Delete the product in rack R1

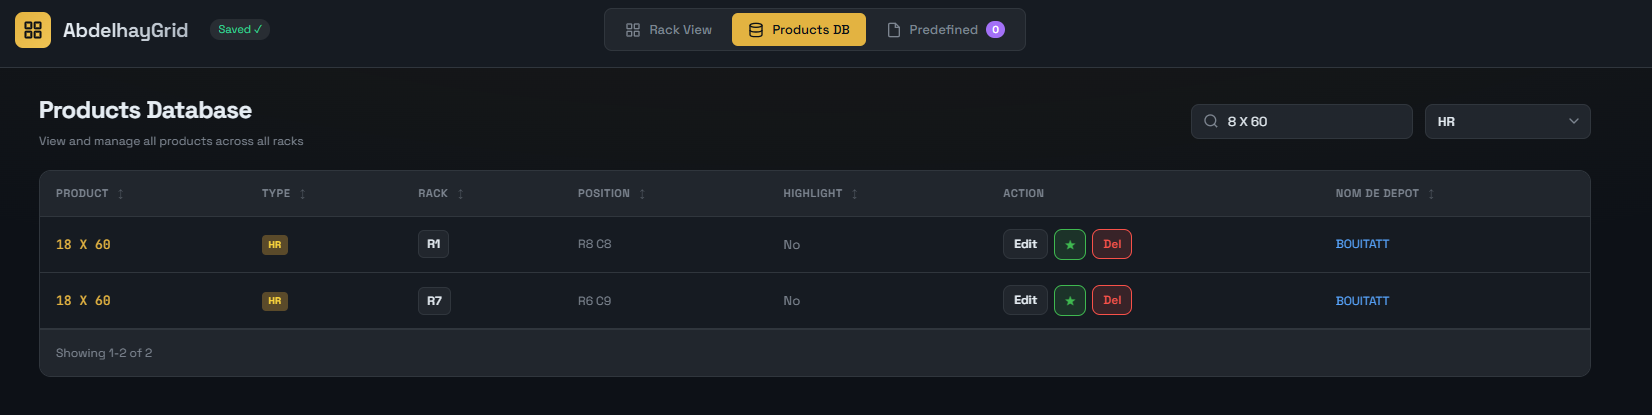click(1112, 244)
